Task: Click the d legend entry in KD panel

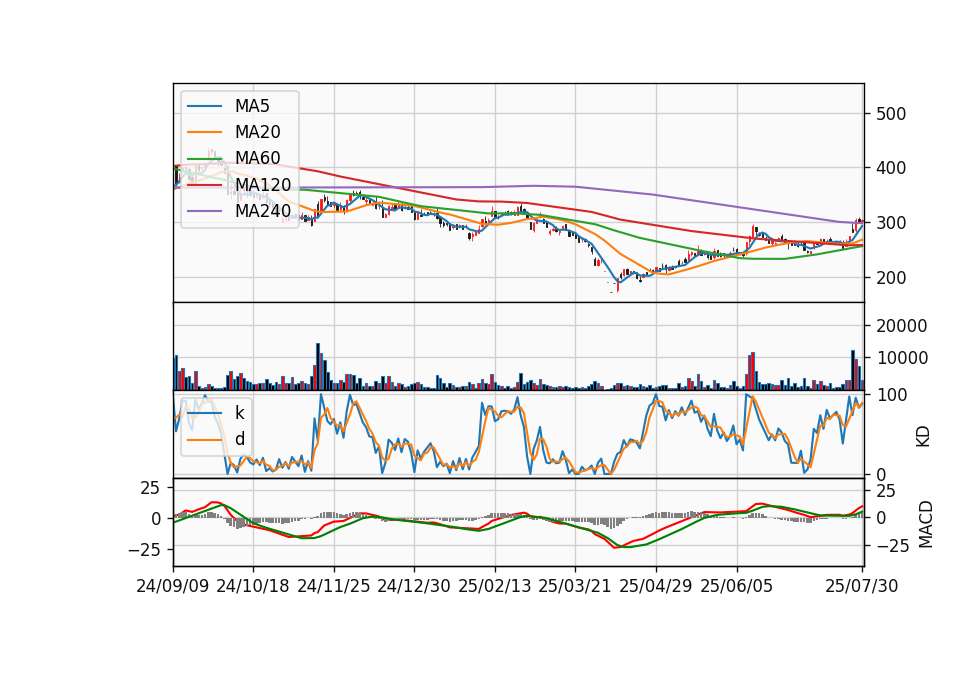Action: 240,439
